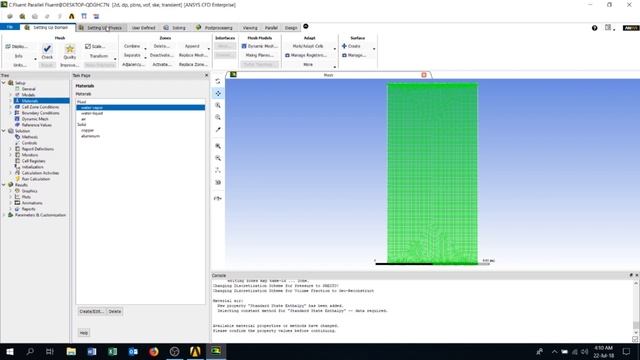The image size is (640, 360).
Task: Open the Combine zones dropdown arrow
Action: (x=145, y=49)
